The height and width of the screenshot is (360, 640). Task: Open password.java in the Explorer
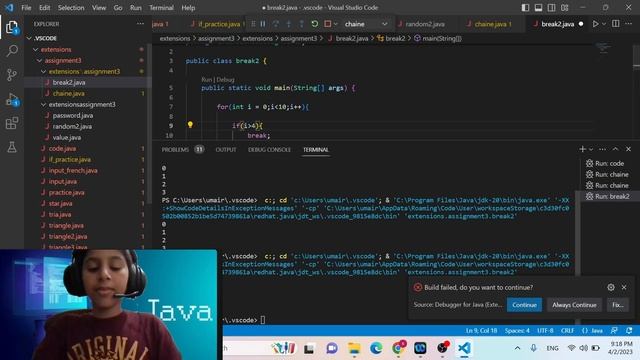pos(73,116)
